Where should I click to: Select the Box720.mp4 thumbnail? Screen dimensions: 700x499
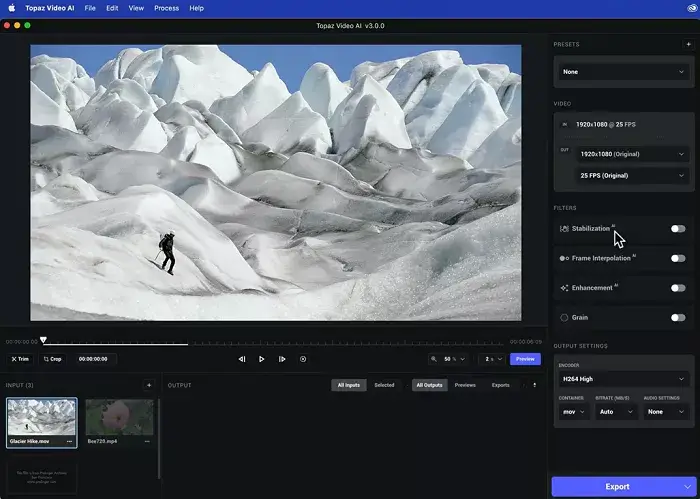click(x=119, y=417)
